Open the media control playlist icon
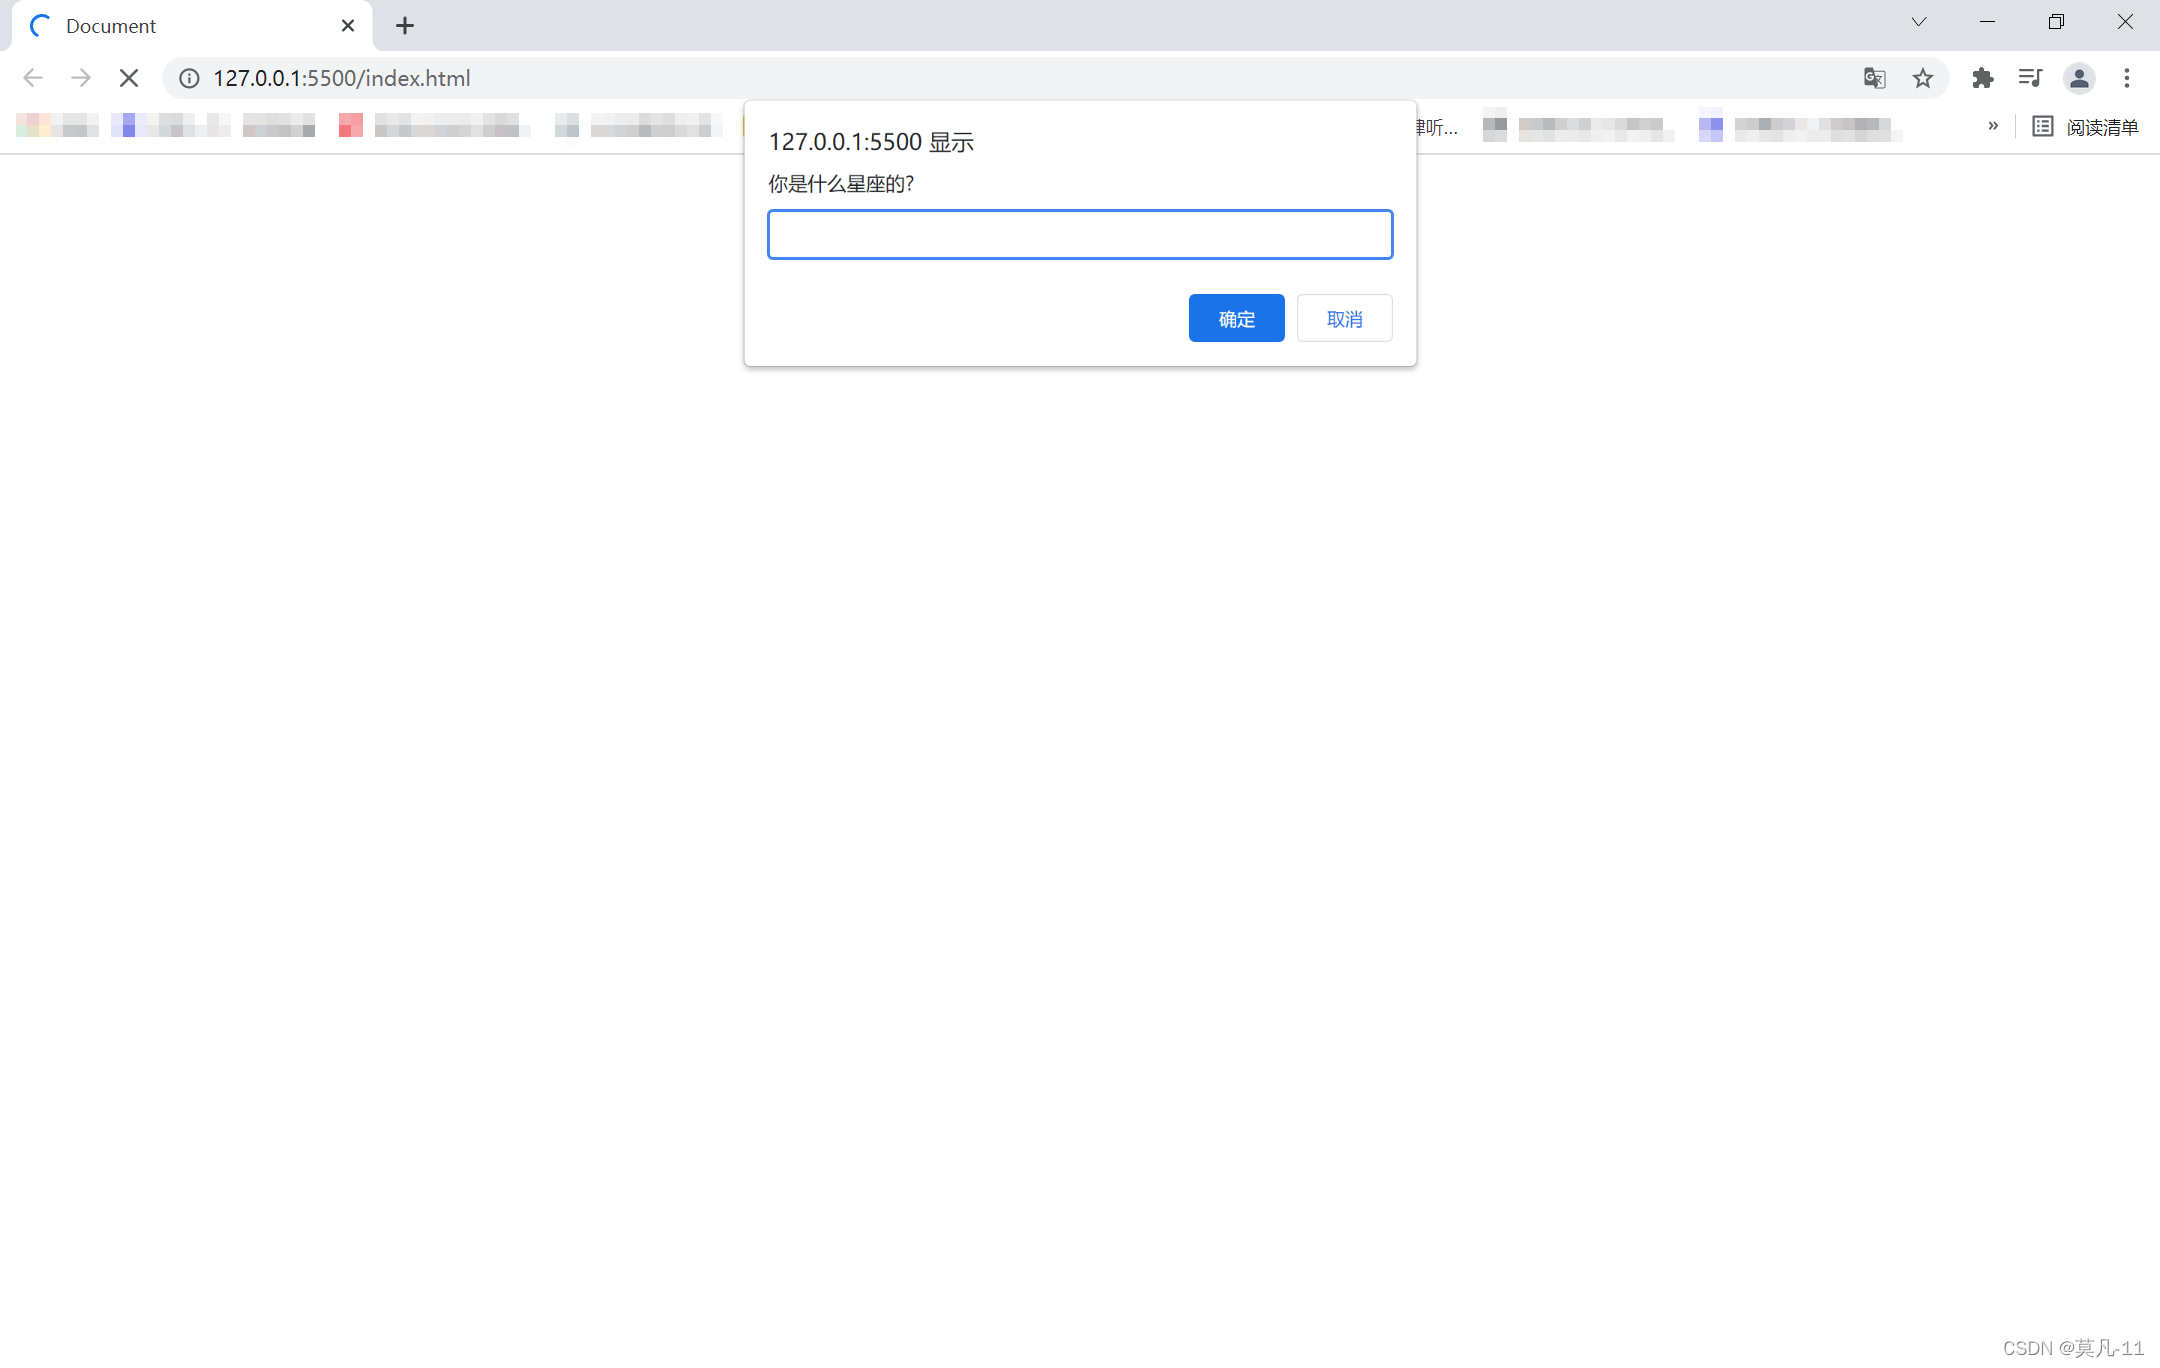The image size is (2160, 1368). click(x=2030, y=78)
